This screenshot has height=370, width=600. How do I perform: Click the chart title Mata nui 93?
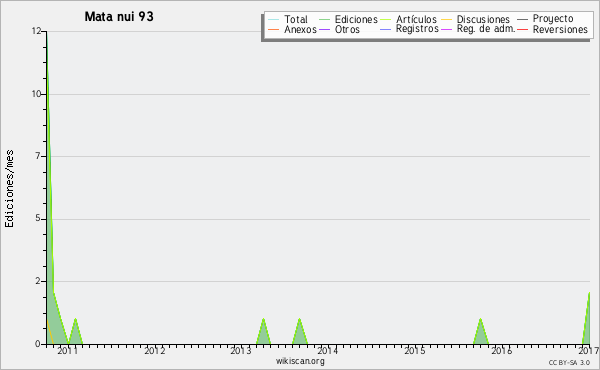pyautogui.click(x=119, y=17)
